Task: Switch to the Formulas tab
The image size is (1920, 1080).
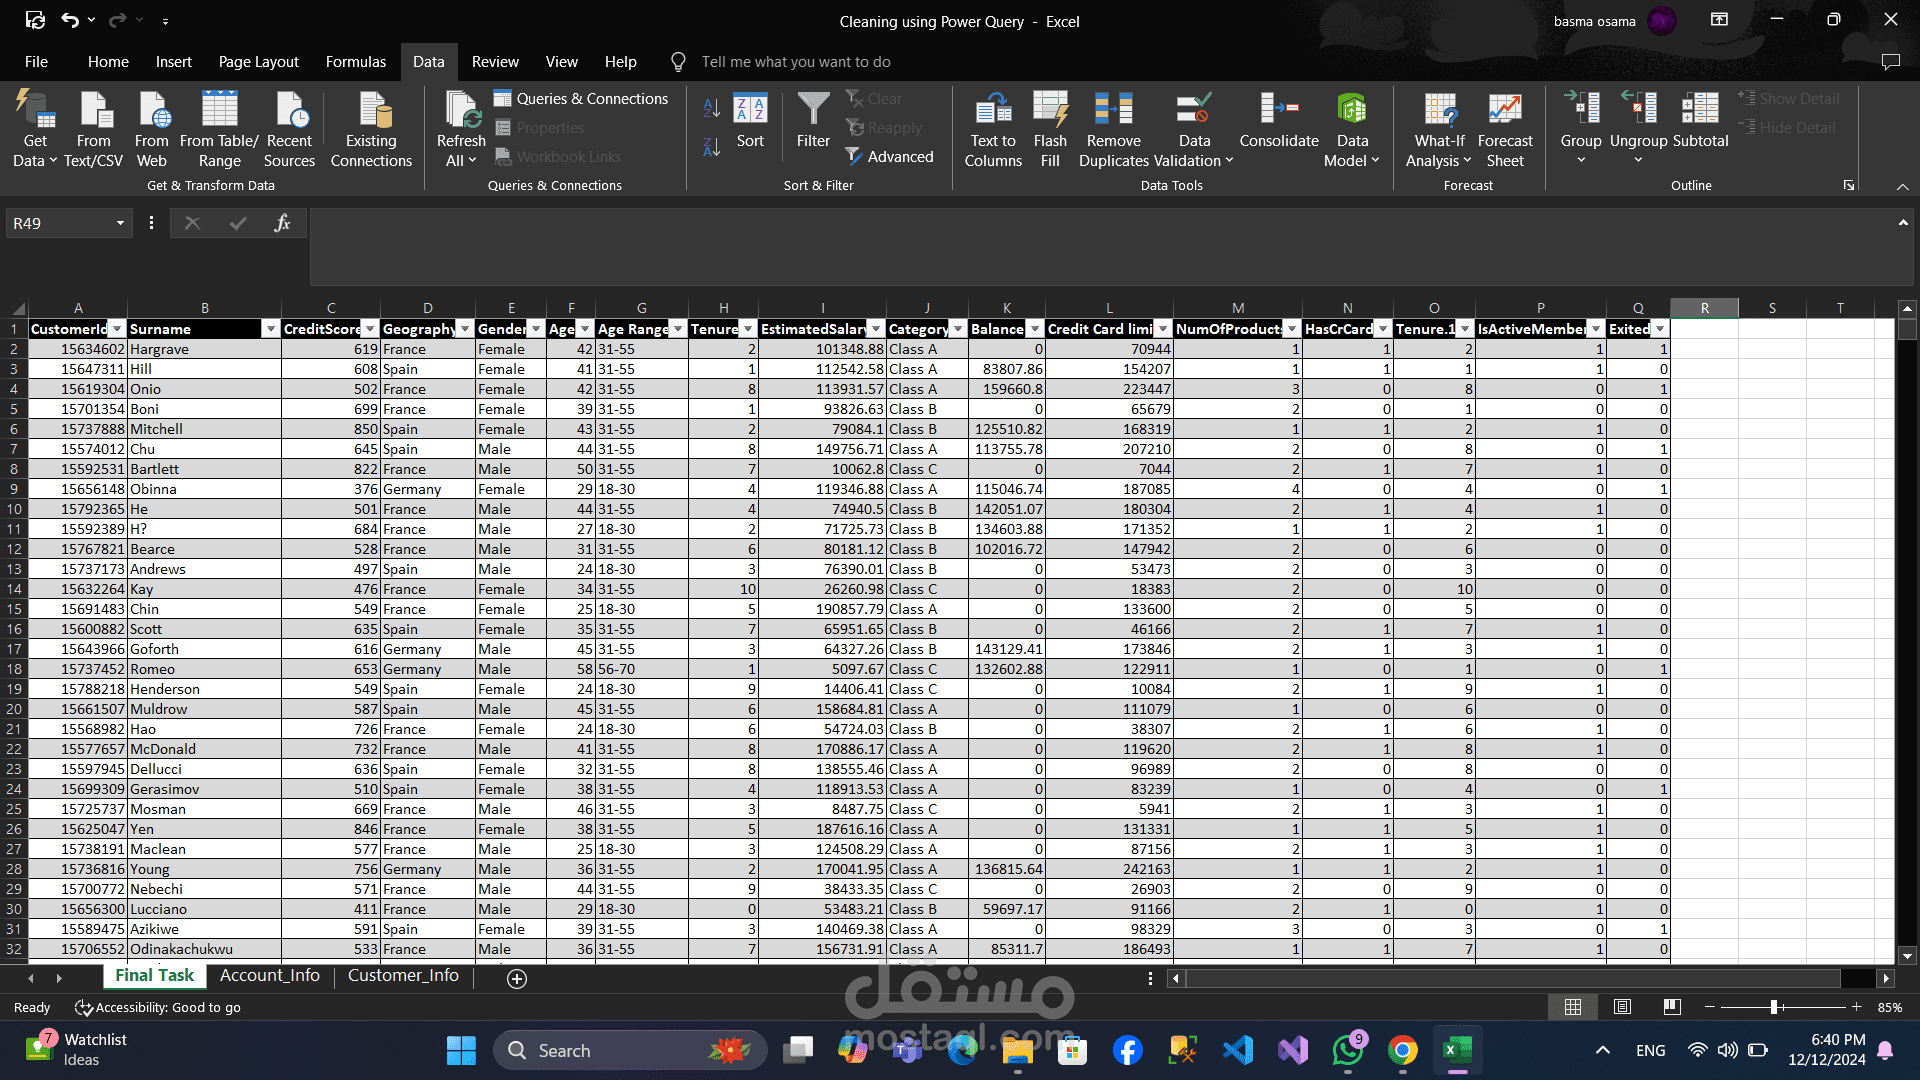Action: point(356,62)
